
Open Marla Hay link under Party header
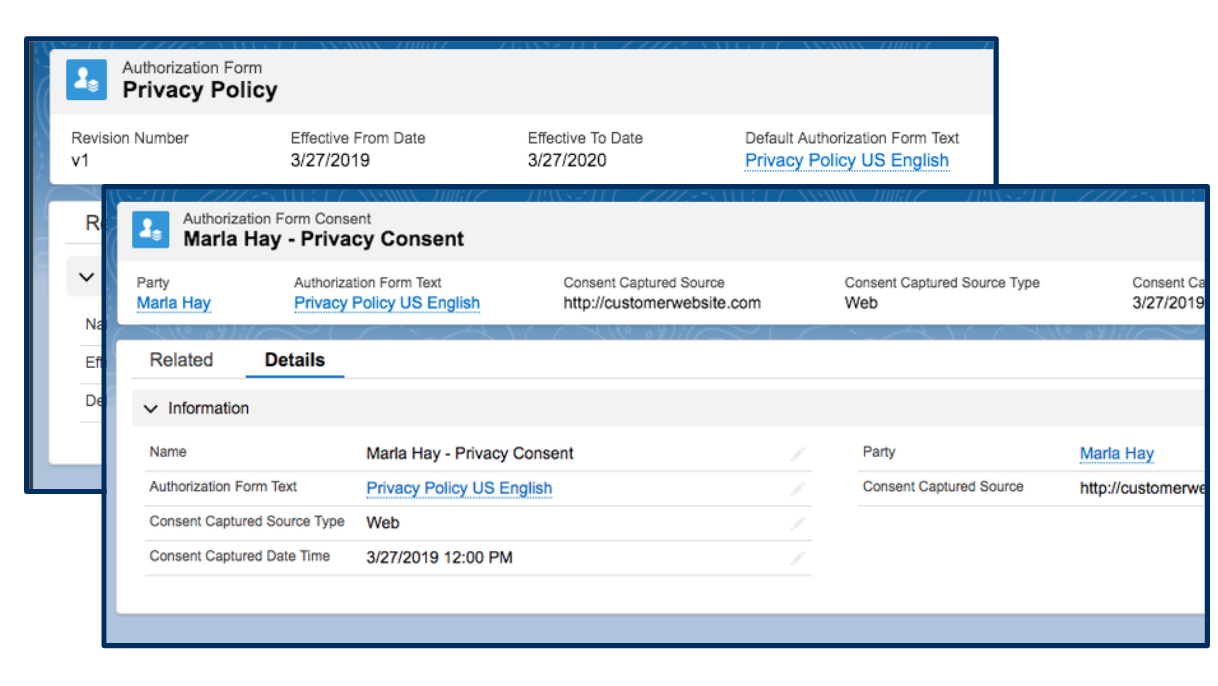(174, 303)
